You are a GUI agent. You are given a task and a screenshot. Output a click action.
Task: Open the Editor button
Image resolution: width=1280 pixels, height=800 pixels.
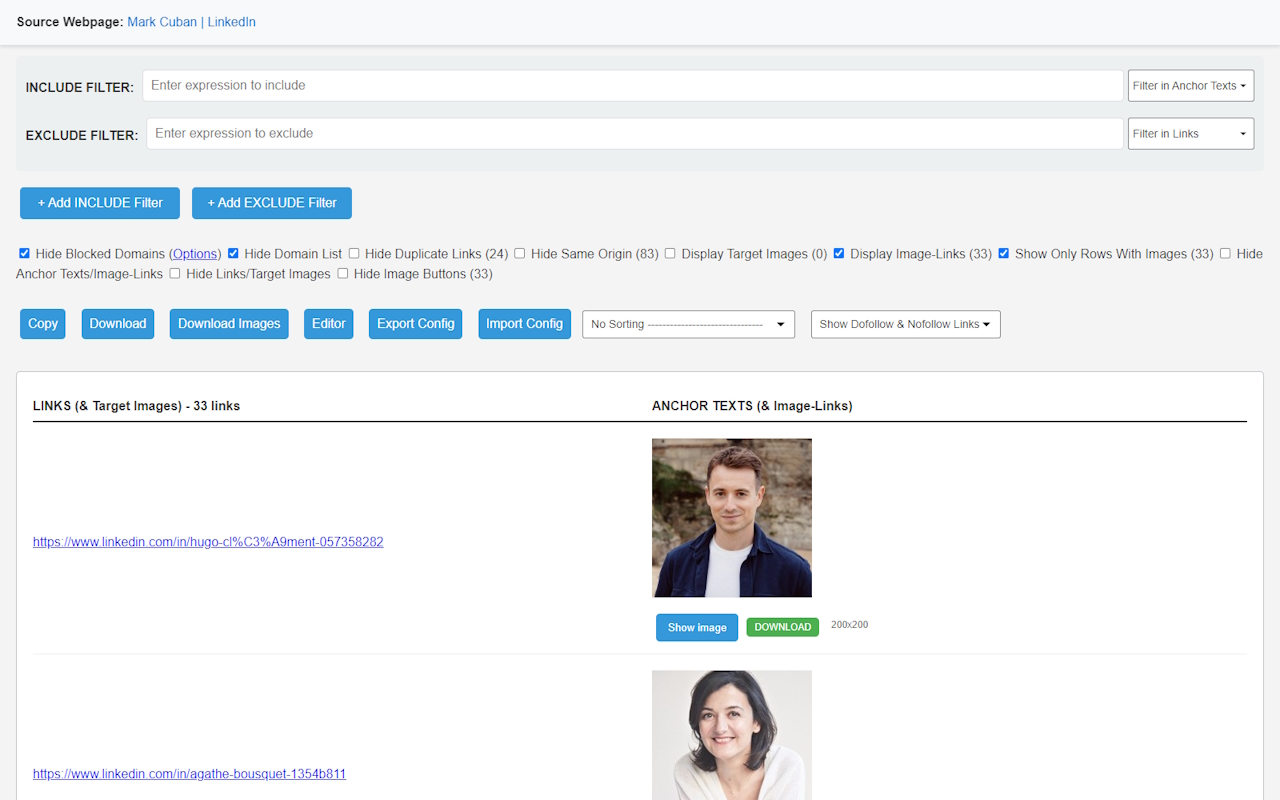pyautogui.click(x=329, y=324)
